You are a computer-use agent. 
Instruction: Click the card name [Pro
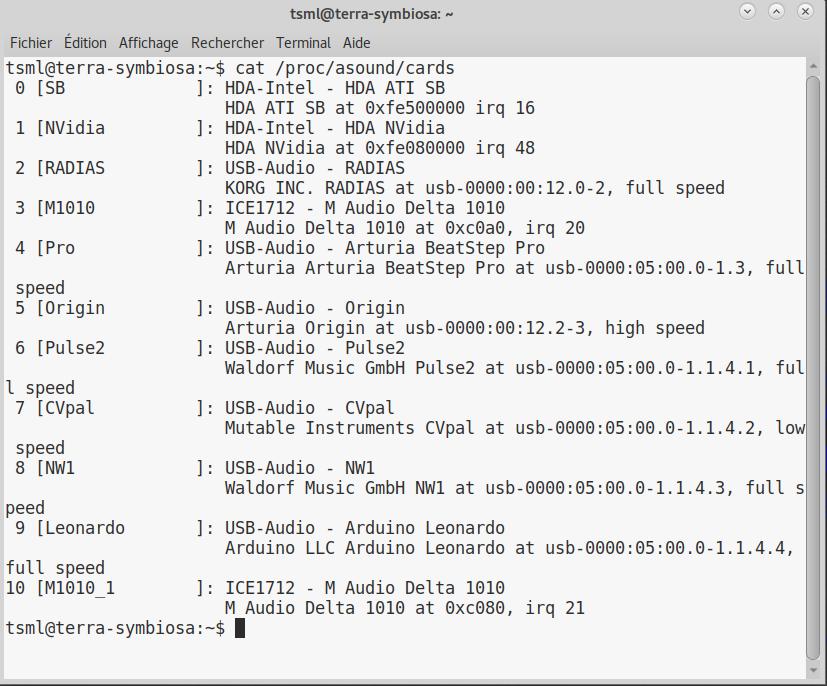tap(55, 248)
